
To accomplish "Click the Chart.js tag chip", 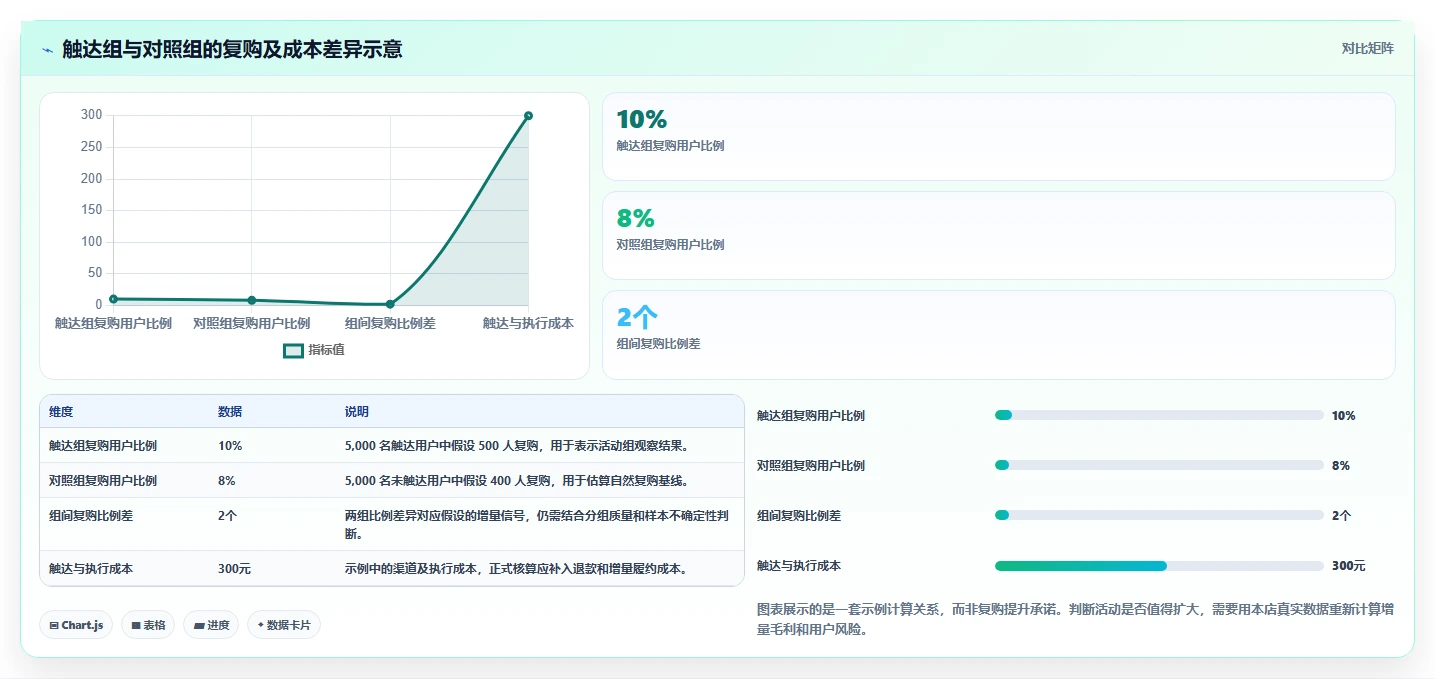I will [x=77, y=625].
